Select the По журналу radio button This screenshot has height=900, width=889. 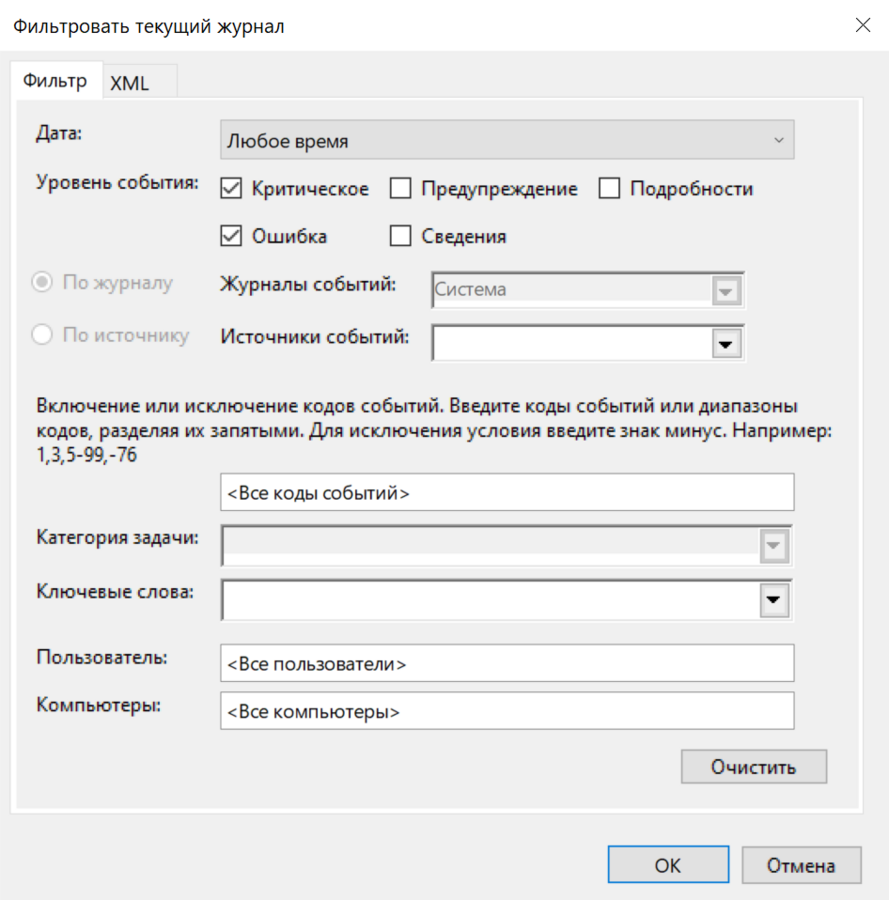pos(43,283)
